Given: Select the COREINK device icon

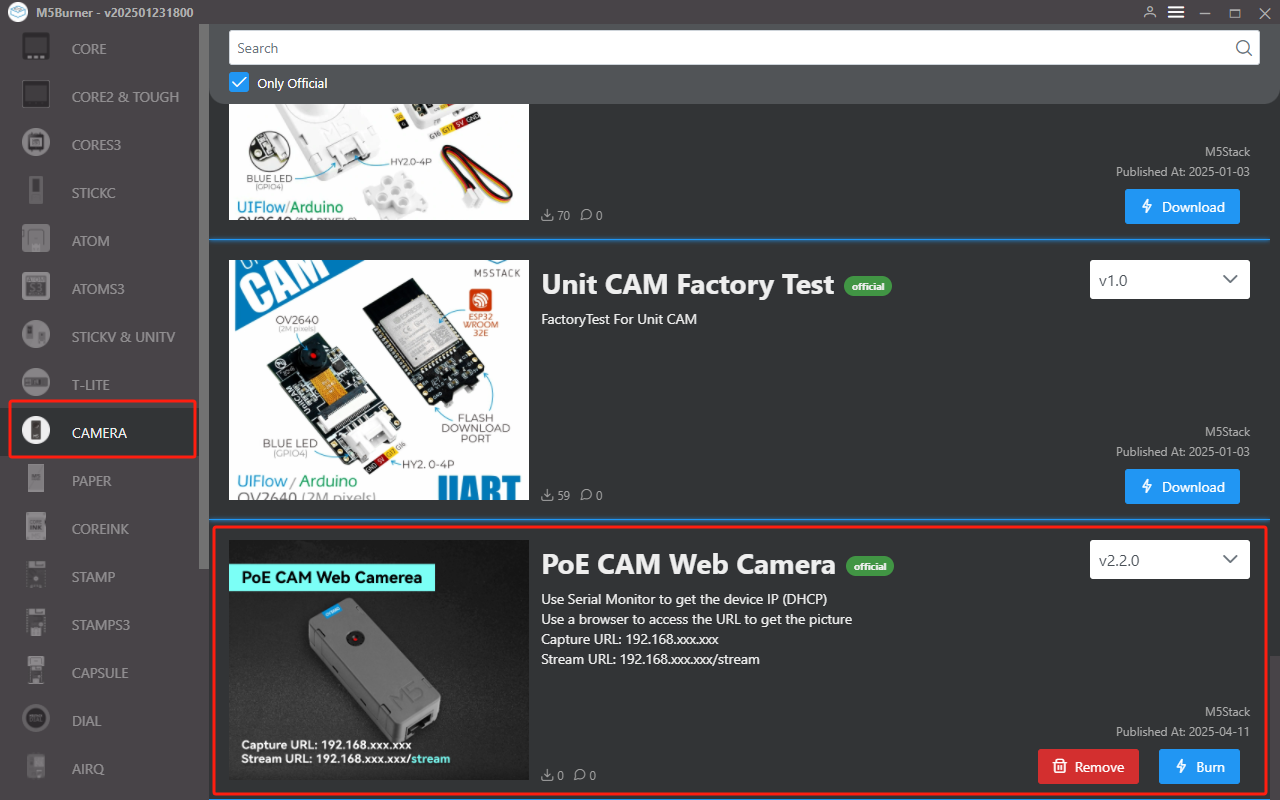Looking at the screenshot, I should (36, 527).
